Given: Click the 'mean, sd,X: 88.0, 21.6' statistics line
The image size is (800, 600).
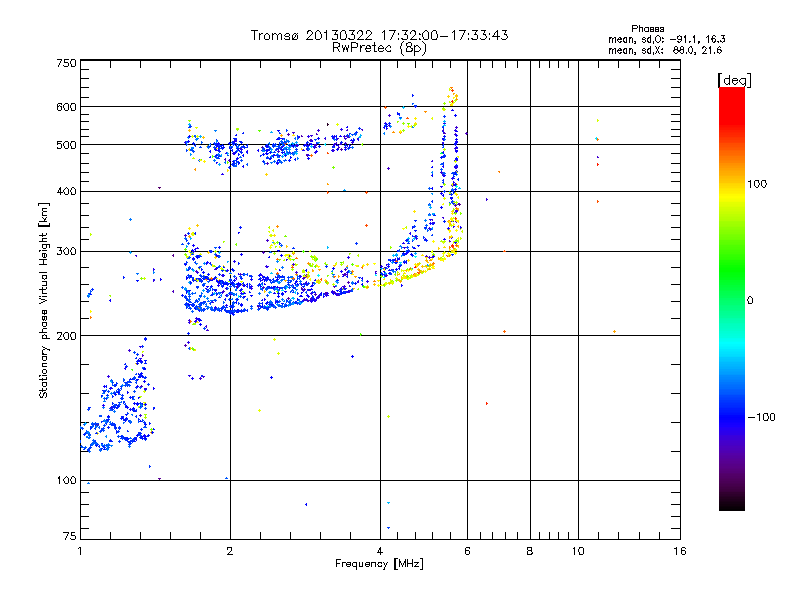Looking at the screenshot, I should point(665,50).
